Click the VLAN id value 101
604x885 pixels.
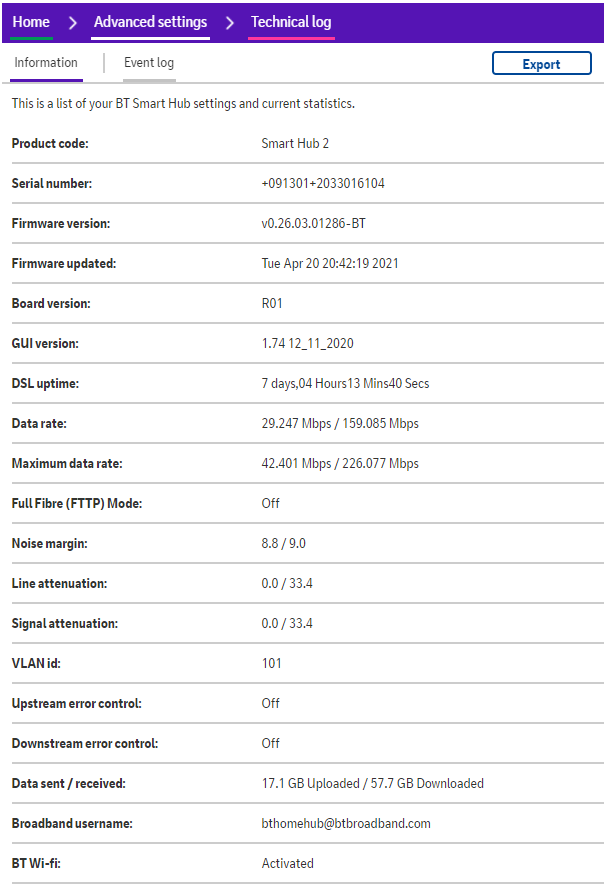(x=272, y=664)
